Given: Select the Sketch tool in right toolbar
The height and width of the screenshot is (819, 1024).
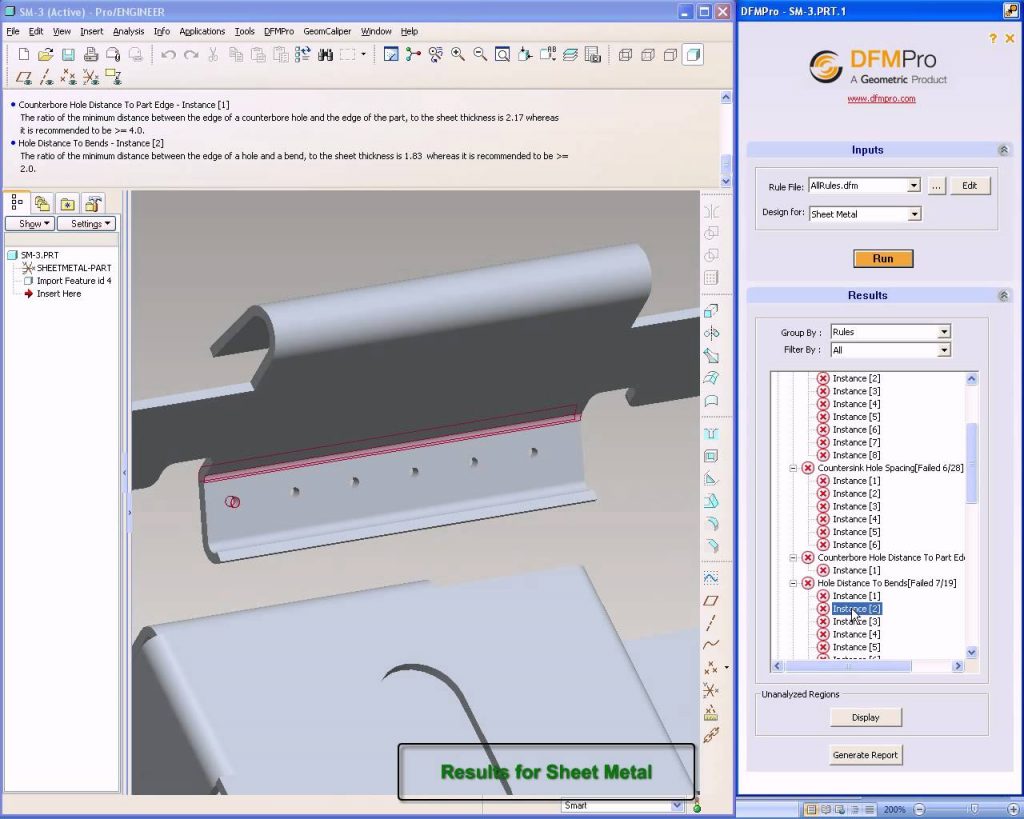Looking at the screenshot, I should [711, 578].
